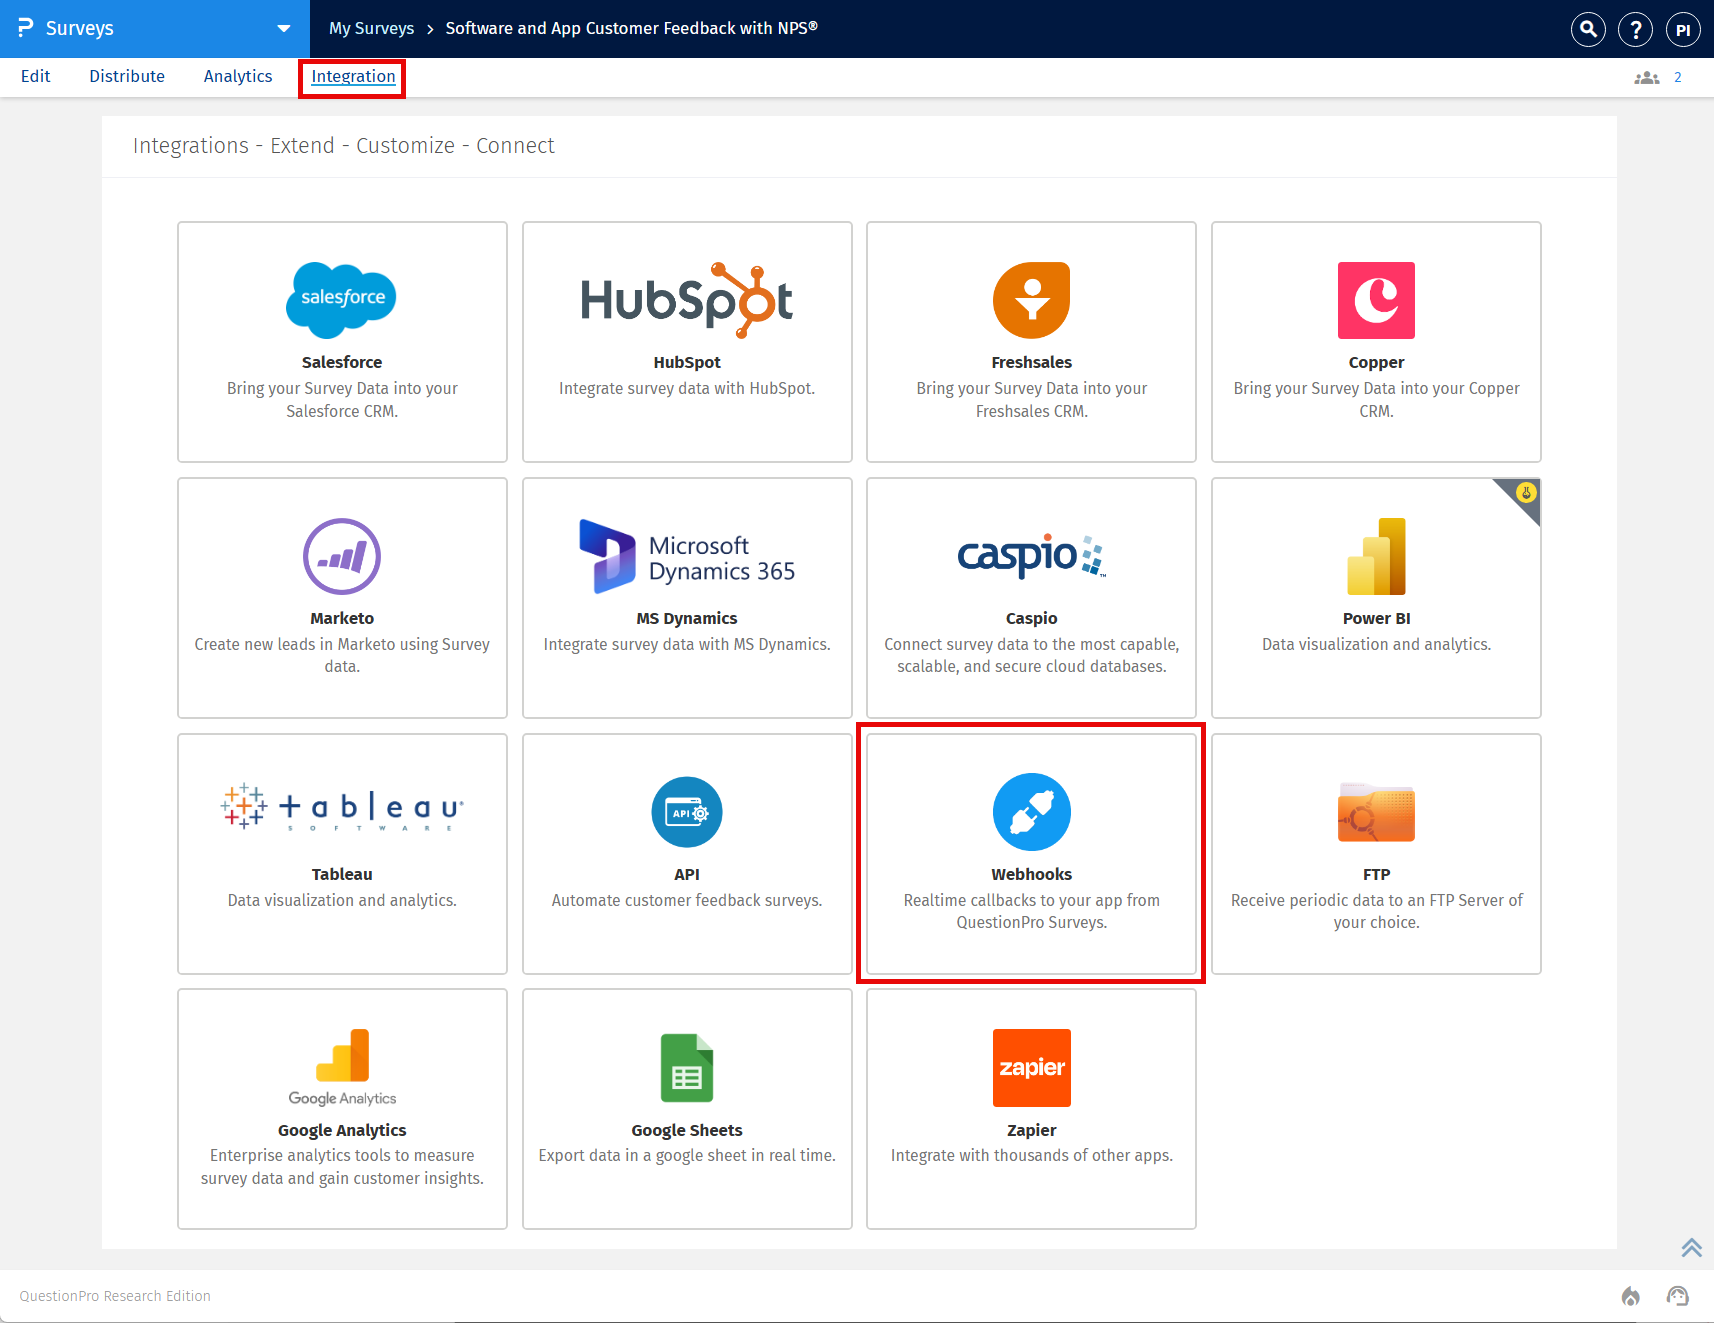1714x1323 pixels.
Task: Open the HubSpot integration title
Action: point(687,362)
